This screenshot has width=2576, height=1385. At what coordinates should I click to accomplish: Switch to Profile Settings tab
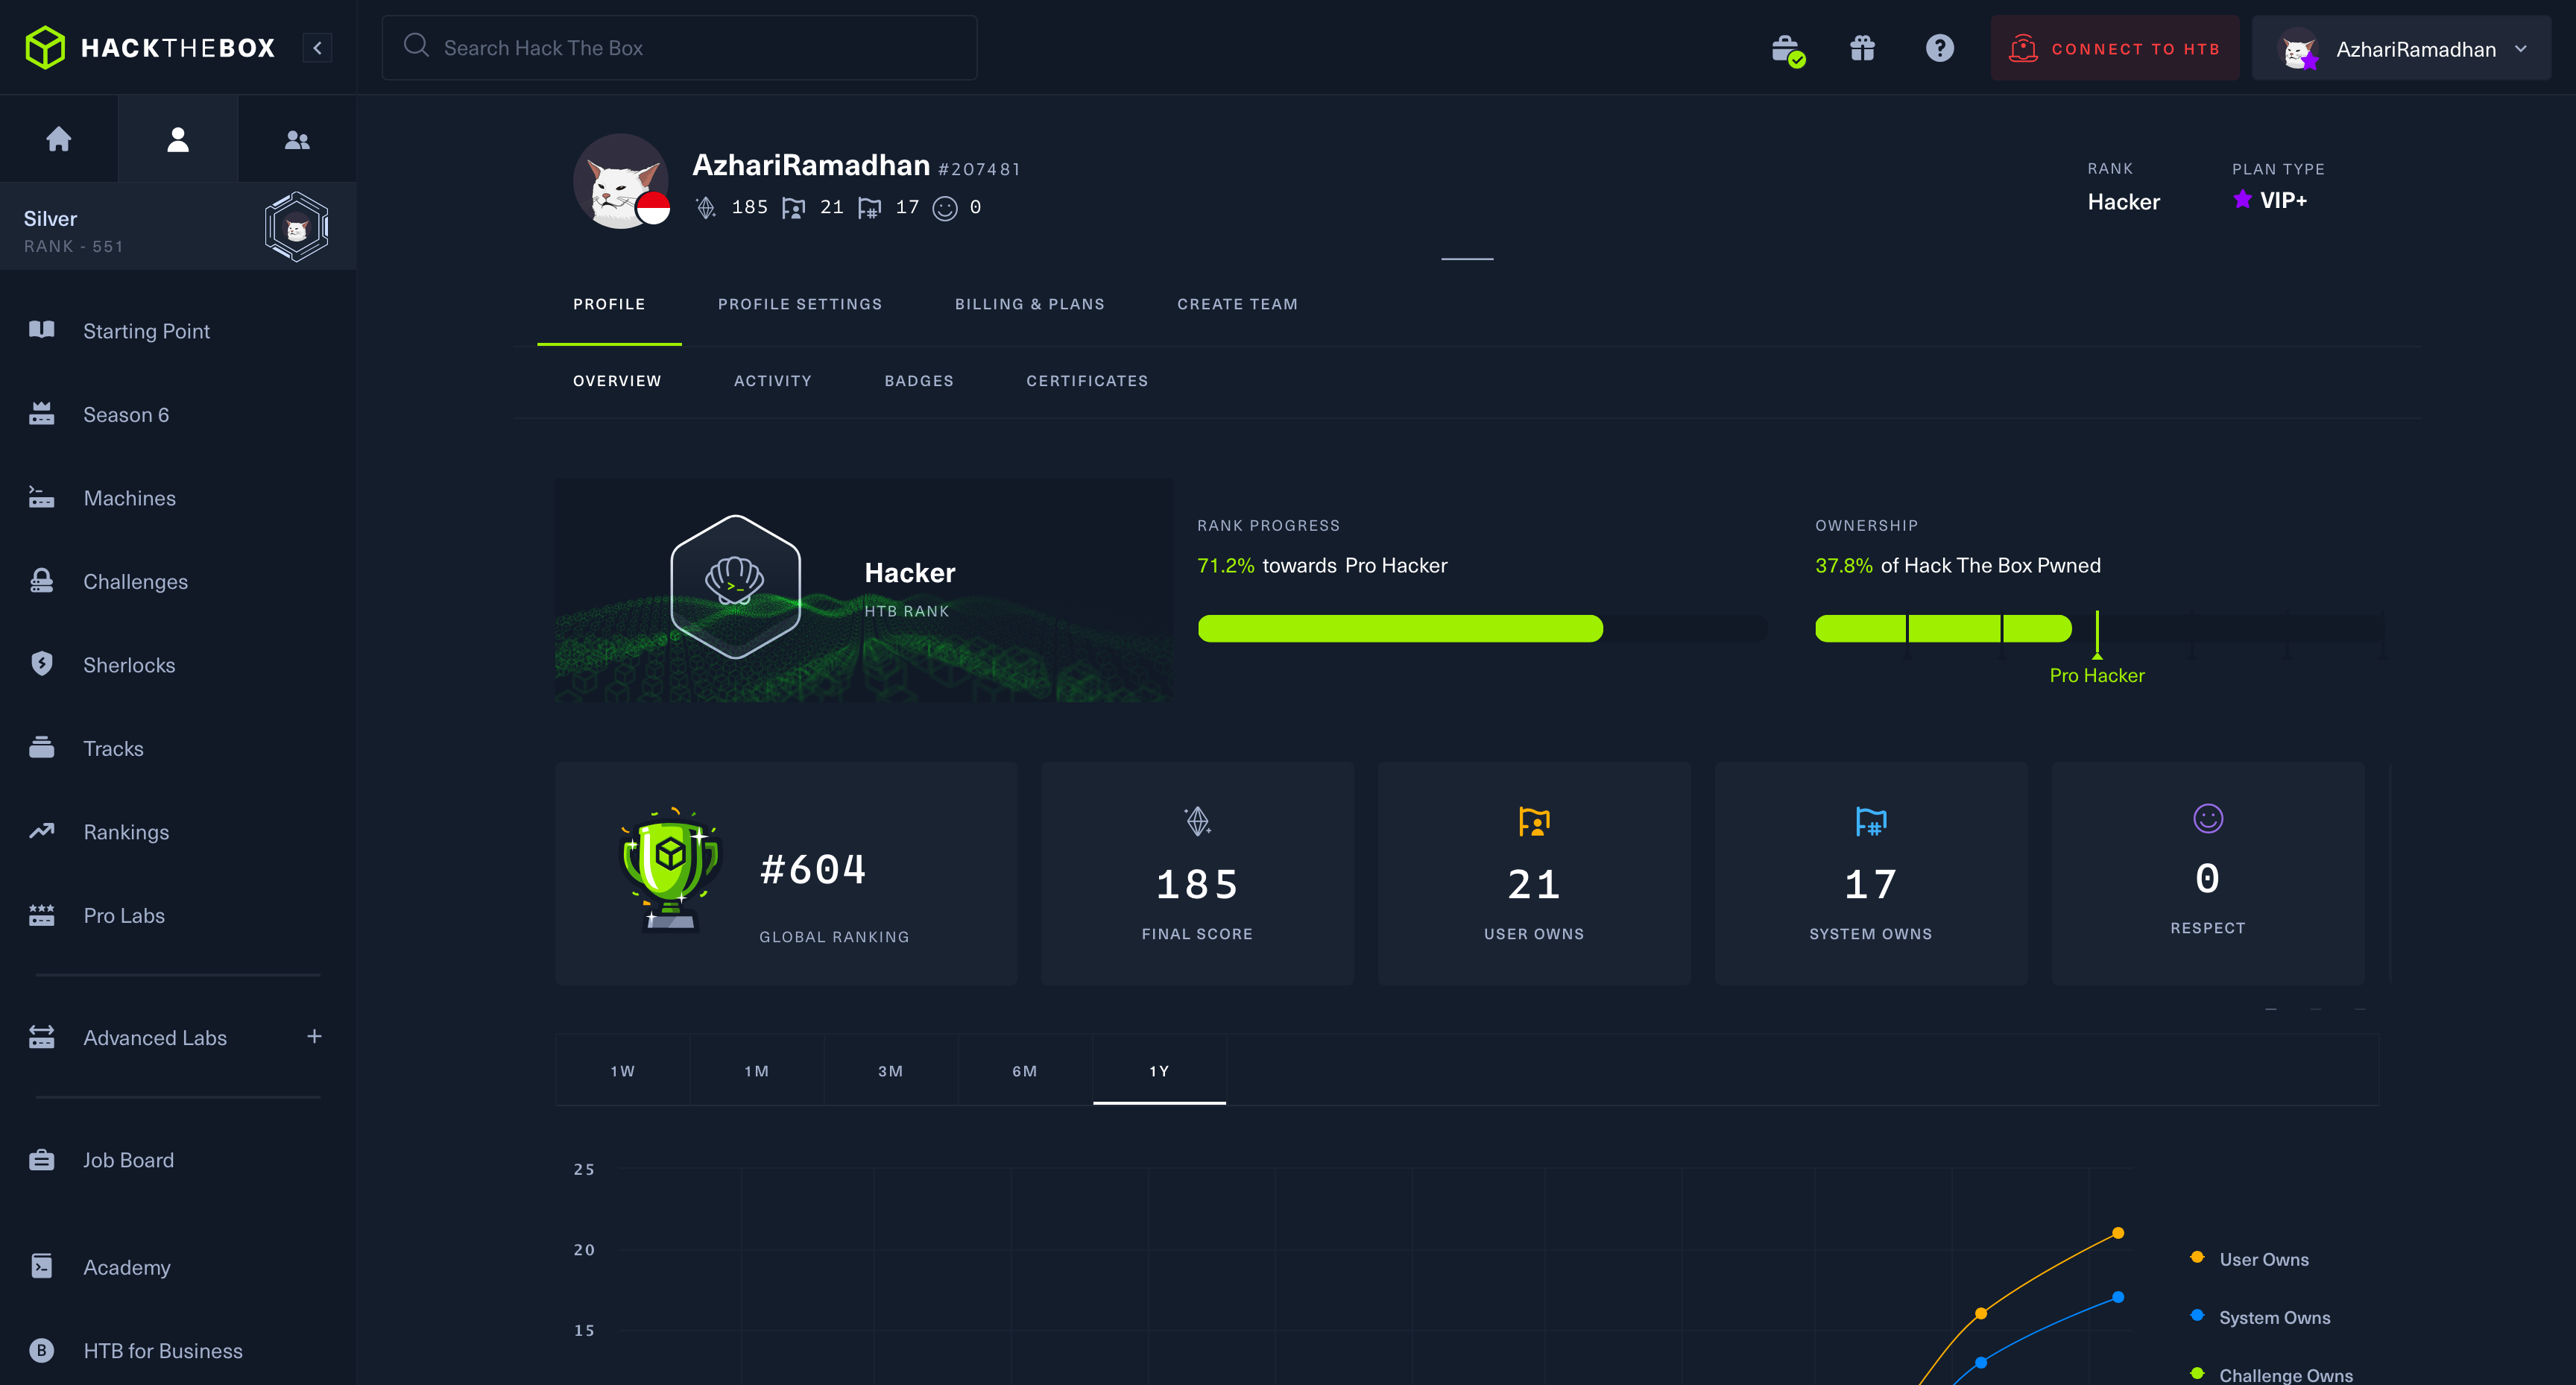pos(800,304)
